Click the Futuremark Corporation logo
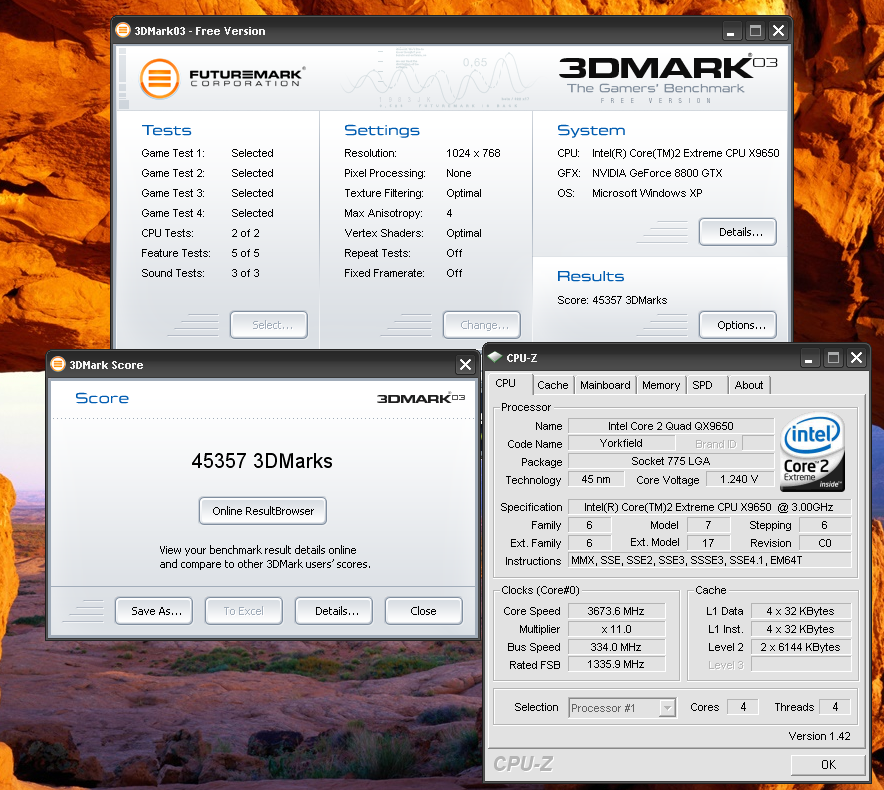884x790 pixels. click(x=223, y=78)
